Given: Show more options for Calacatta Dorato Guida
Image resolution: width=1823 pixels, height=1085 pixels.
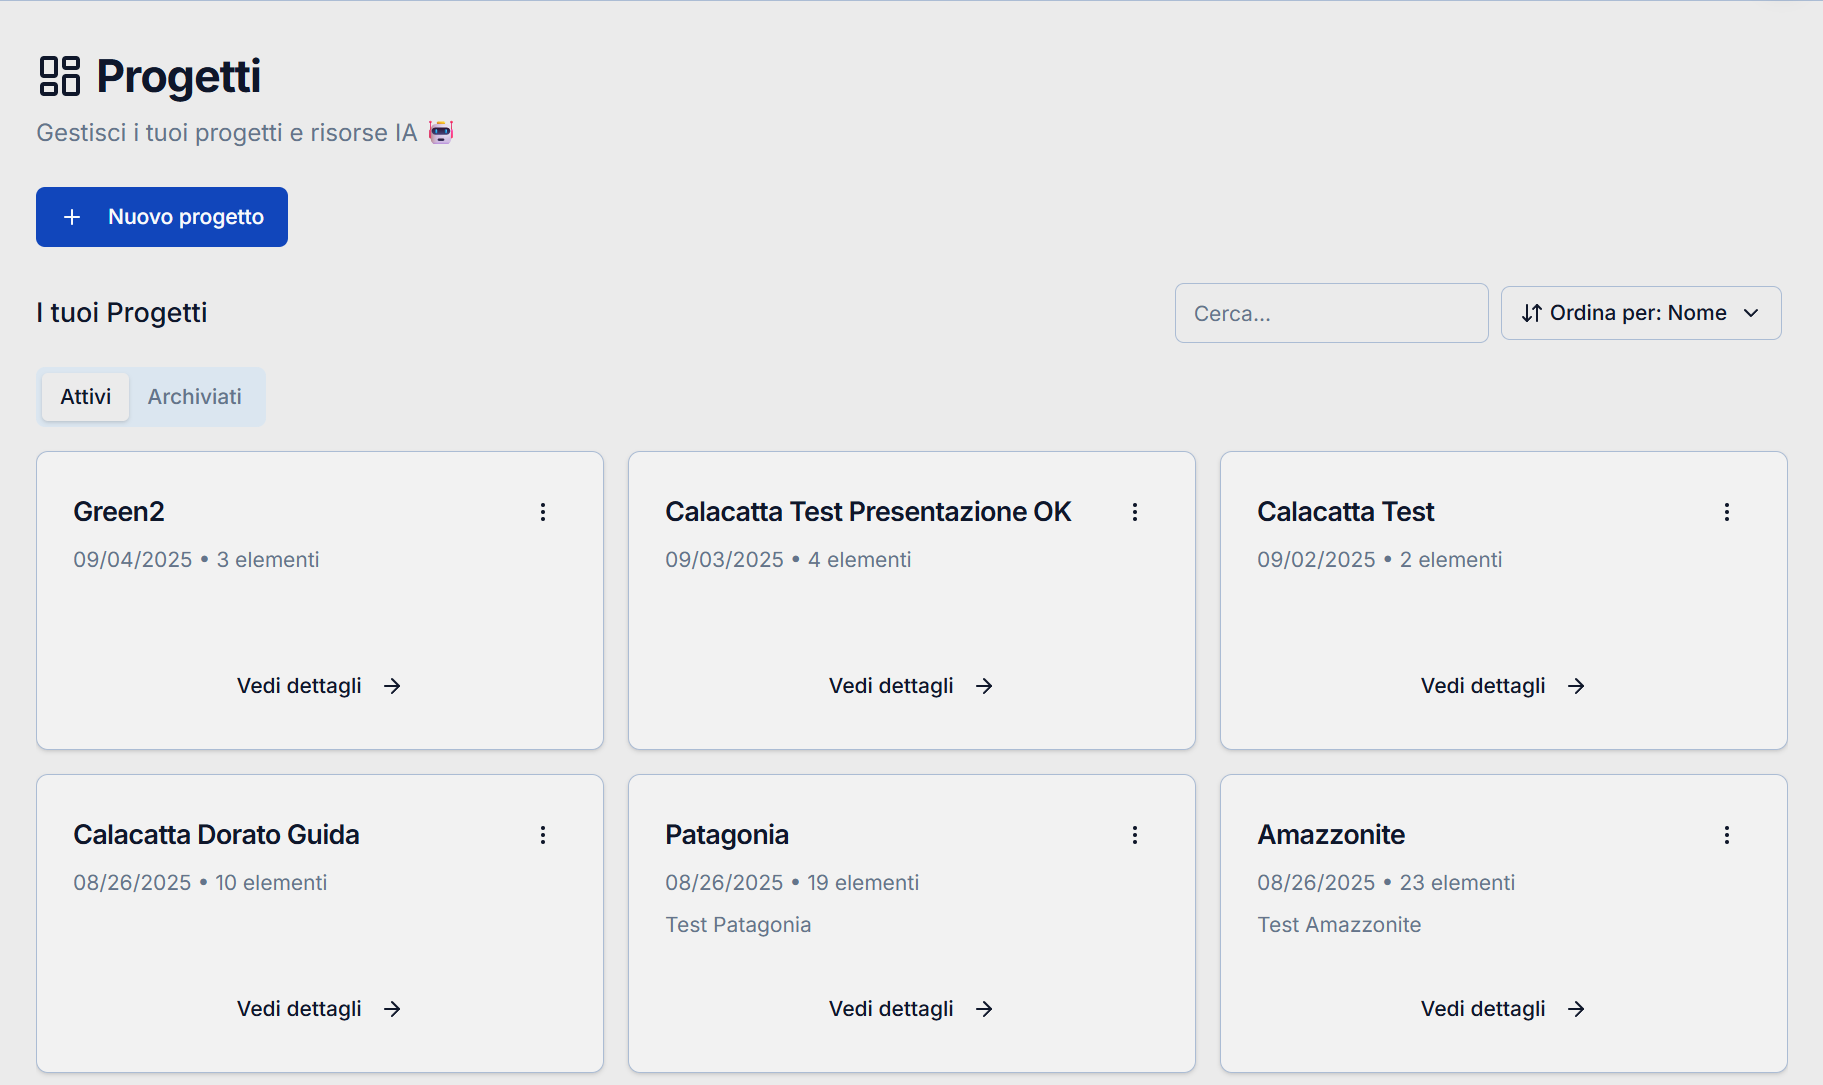Looking at the screenshot, I should pyautogui.click(x=543, y=835).
